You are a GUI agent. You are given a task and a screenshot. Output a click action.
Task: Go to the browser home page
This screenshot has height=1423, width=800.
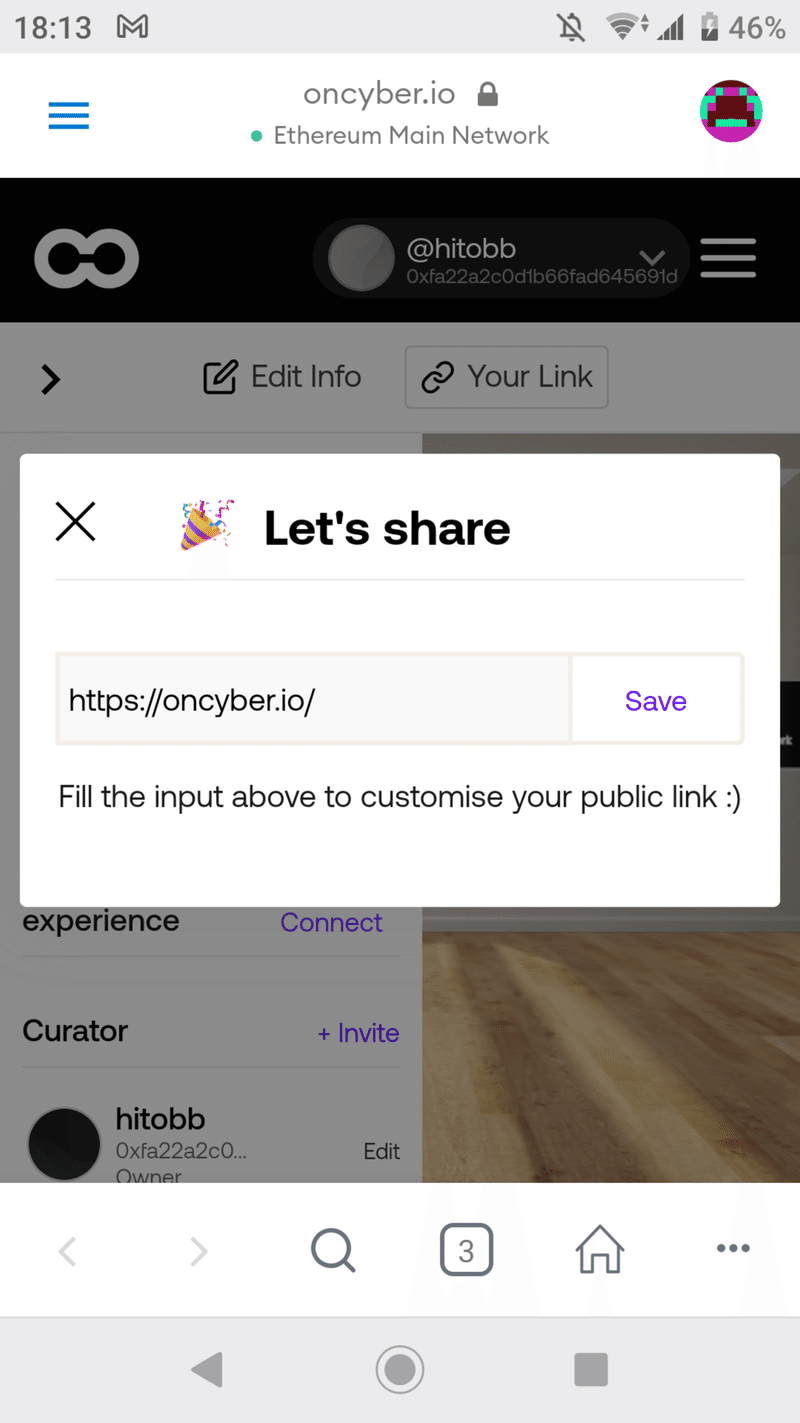click(600, 1249)
